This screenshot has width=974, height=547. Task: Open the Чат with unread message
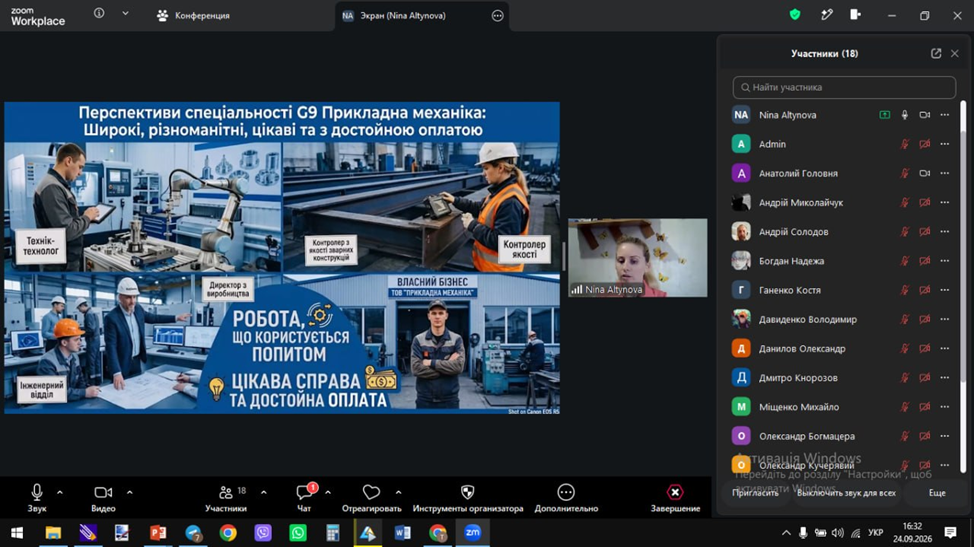[304, 498]
